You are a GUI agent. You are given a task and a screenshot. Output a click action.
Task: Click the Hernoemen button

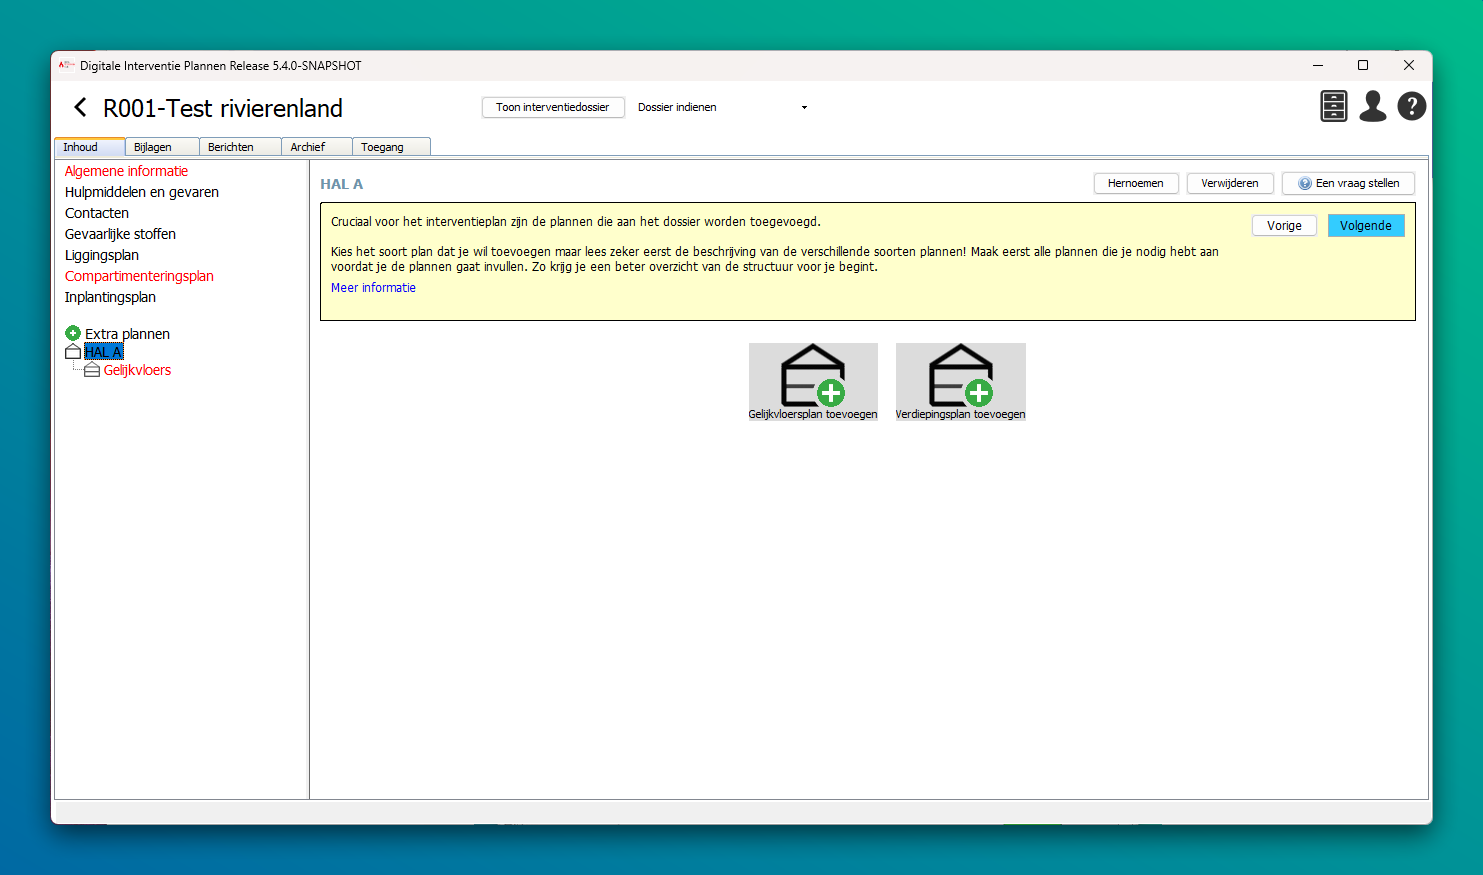[x=1136, y=183]
